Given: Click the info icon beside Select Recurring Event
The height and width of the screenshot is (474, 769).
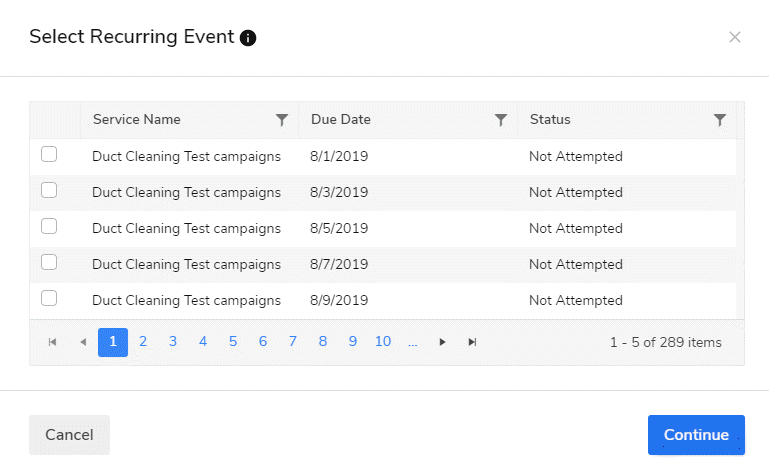Looking at the screenshot, I should 248,38.
